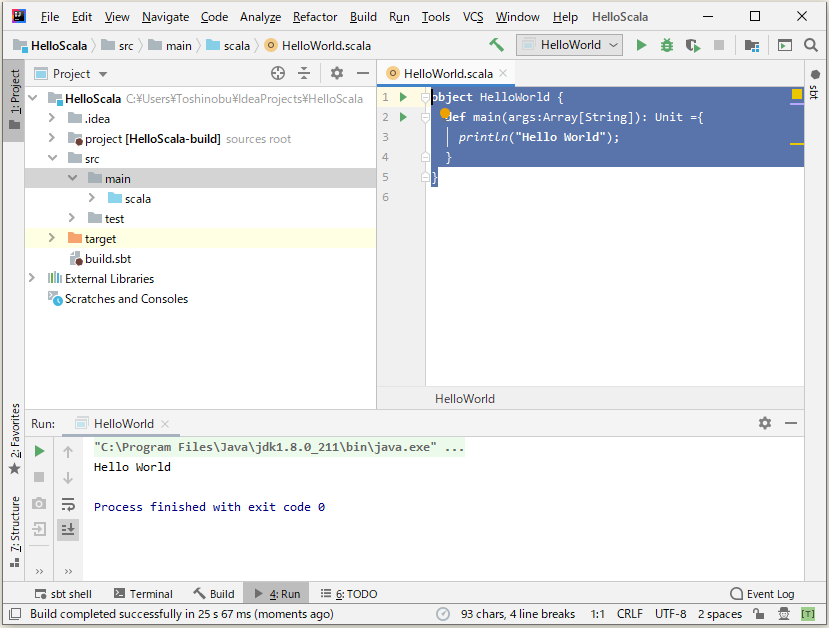Screen dimensions: 829x628
Task: Click the orange intention bulb in the editor
Action: (445, 113)
